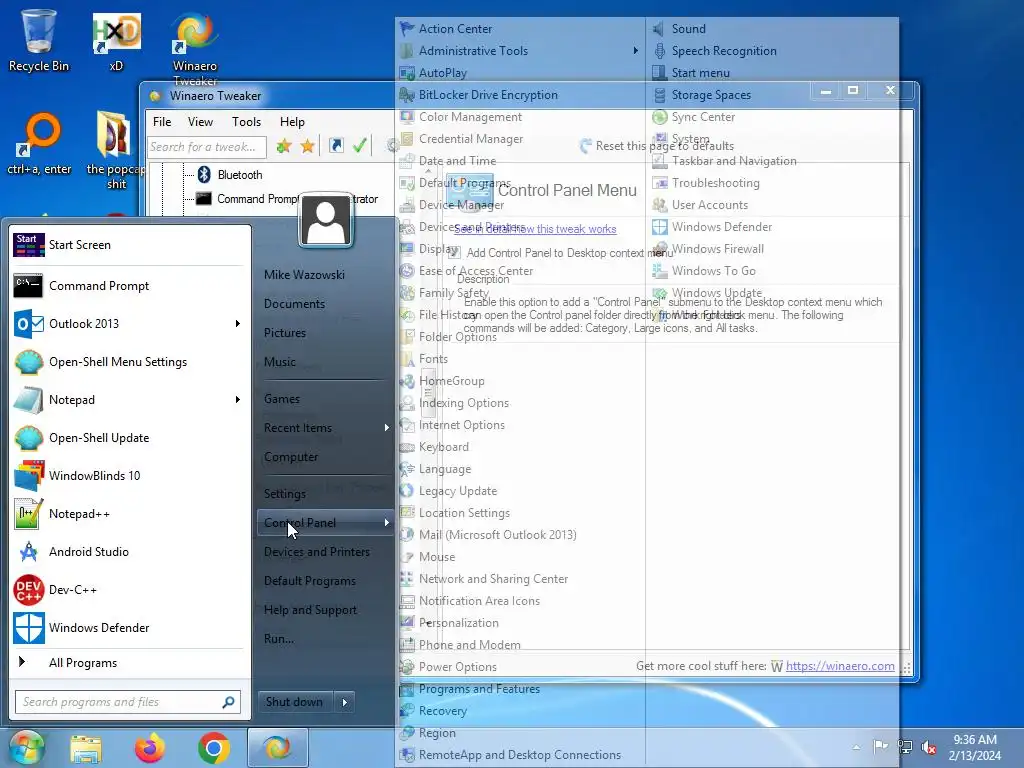Open the View menu in Winaero Tweaker
This screenshot has height=768, width=1024.
(200, 121)
